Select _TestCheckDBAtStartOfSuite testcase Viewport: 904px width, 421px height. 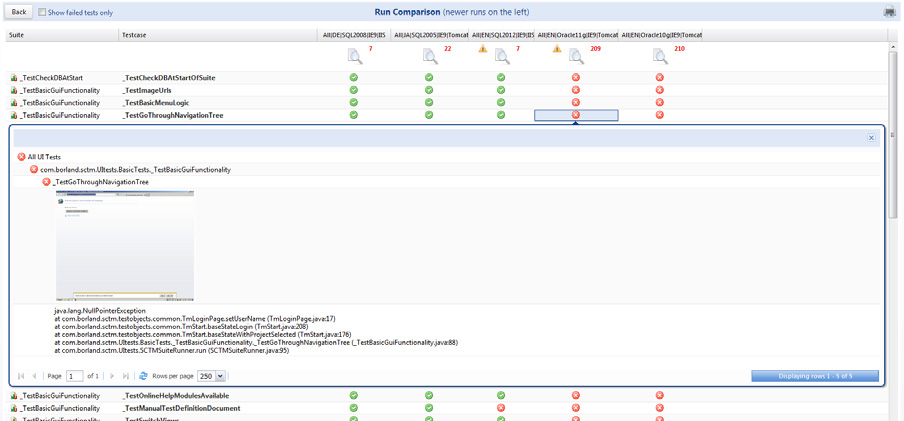point(169,78)
